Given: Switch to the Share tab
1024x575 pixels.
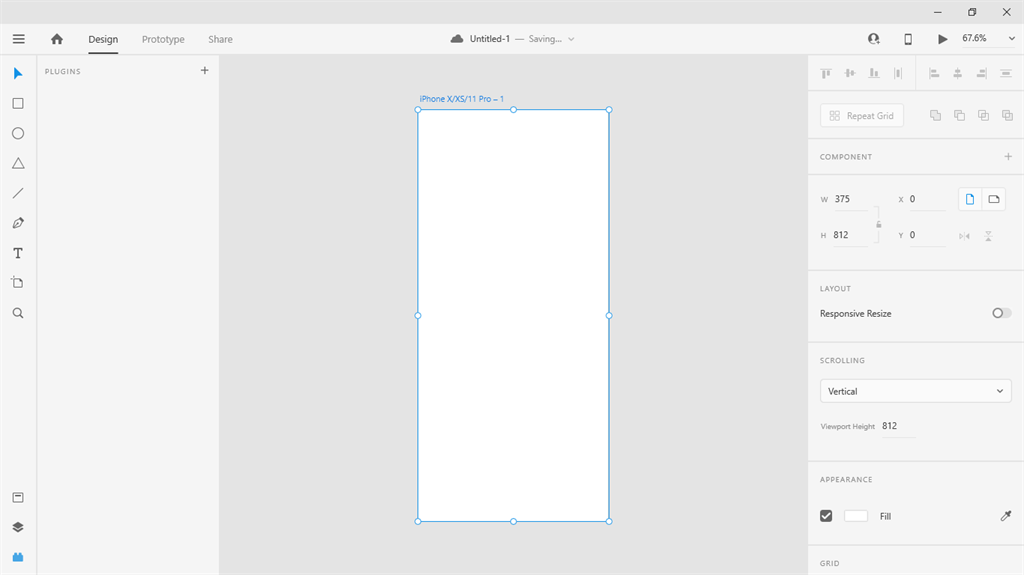Looking at the screenshot, I should [220, 39].
